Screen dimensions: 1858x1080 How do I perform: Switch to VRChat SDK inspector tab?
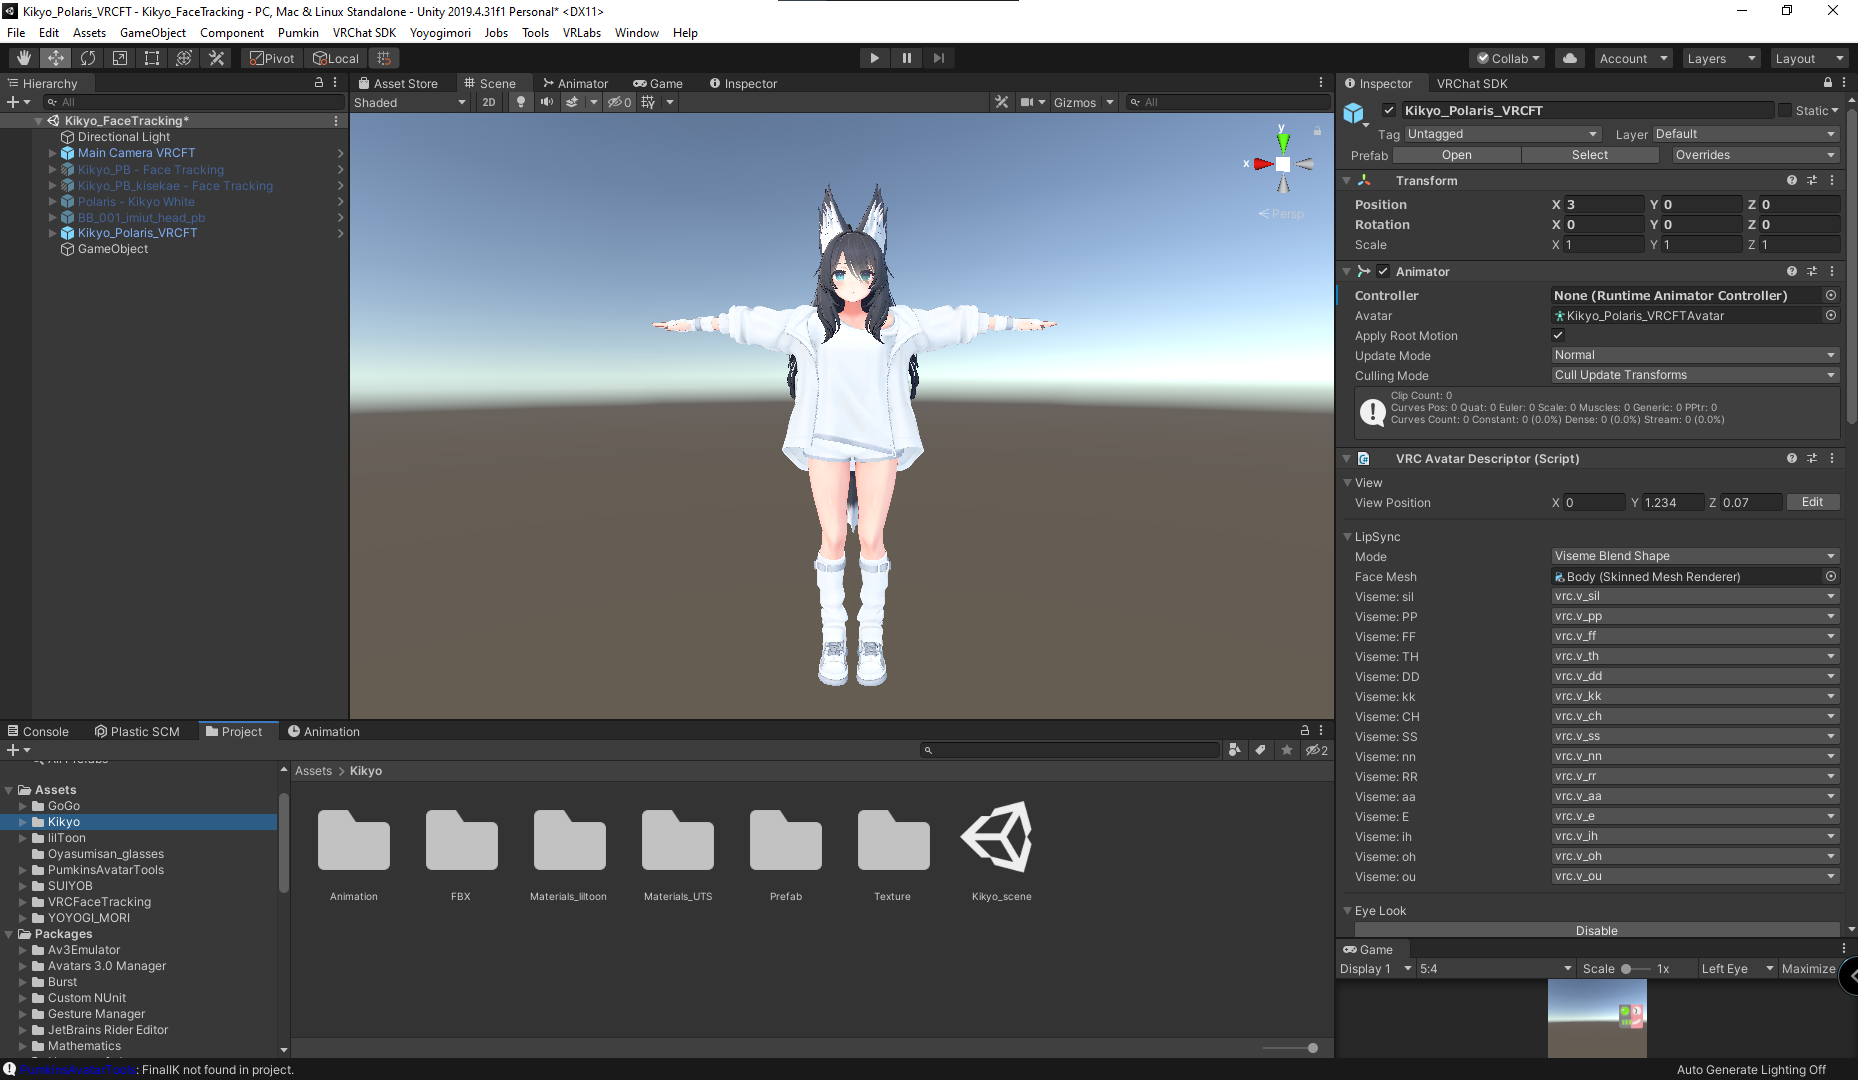click(1472, 83)
